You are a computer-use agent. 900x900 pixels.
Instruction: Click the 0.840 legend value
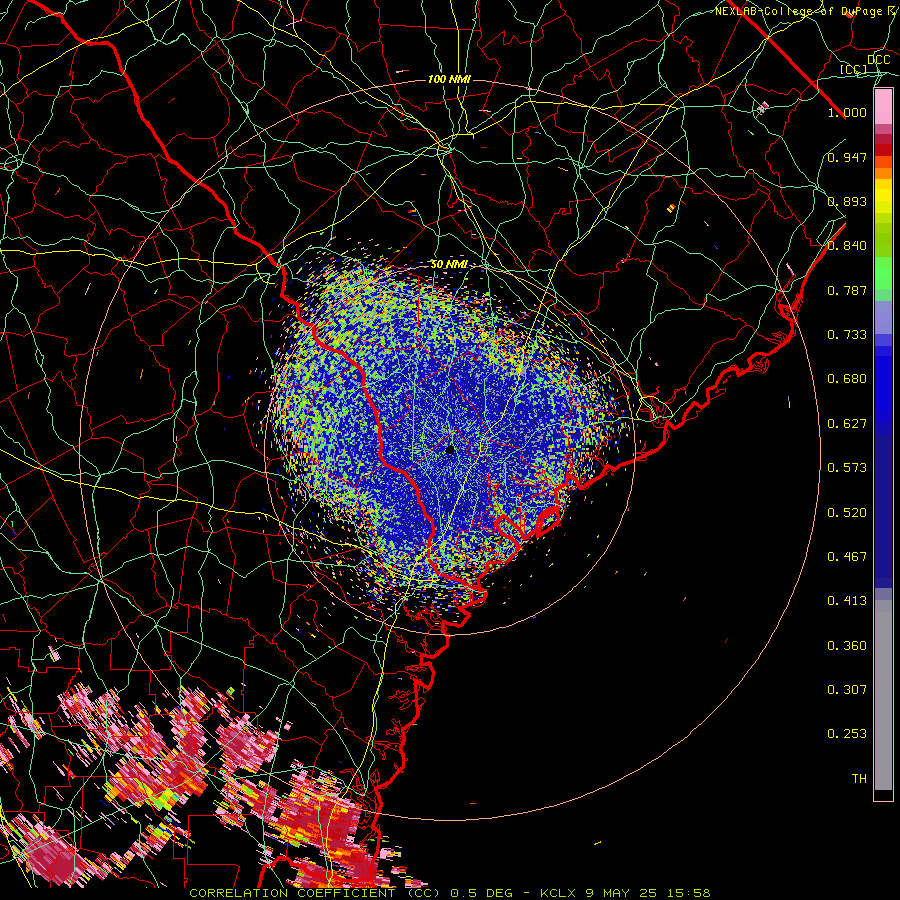847,246
